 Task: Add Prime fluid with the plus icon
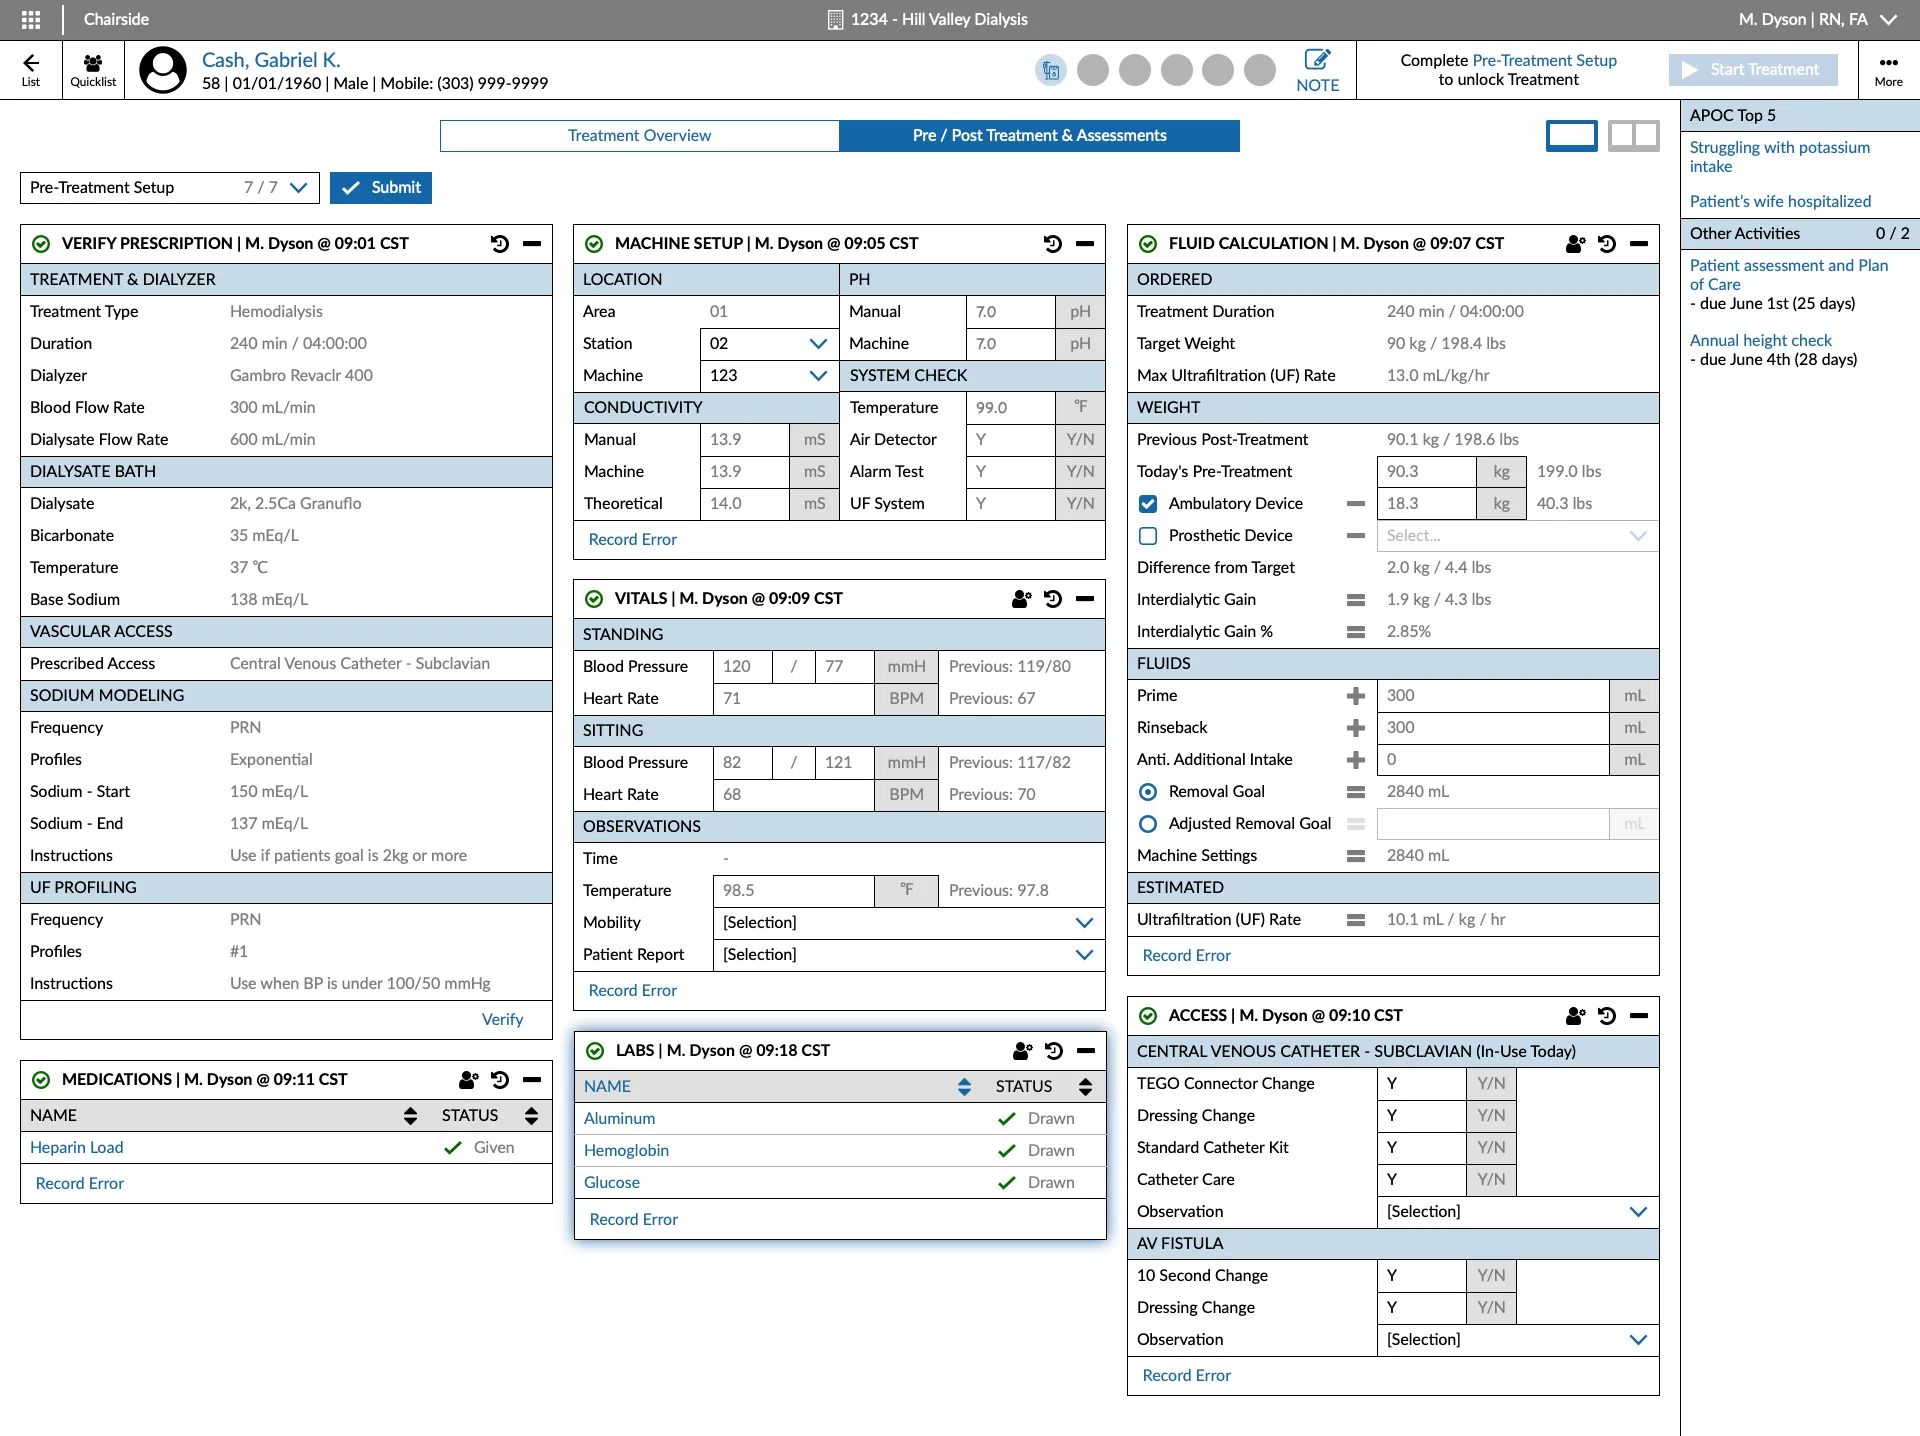[1356, 695]
